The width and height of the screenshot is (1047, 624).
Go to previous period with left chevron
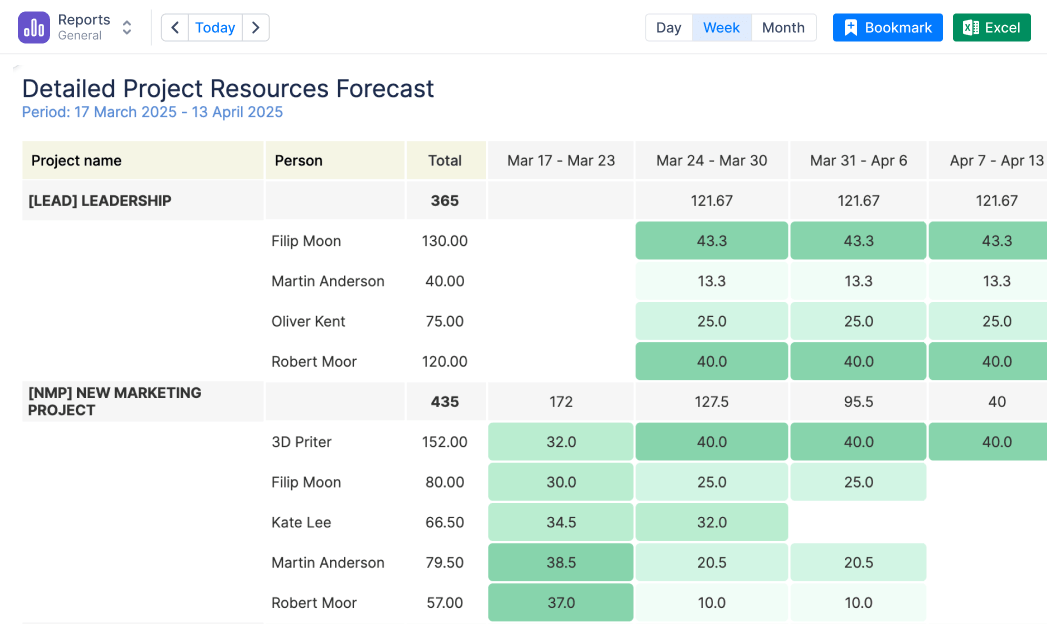(x=175, y=27)
